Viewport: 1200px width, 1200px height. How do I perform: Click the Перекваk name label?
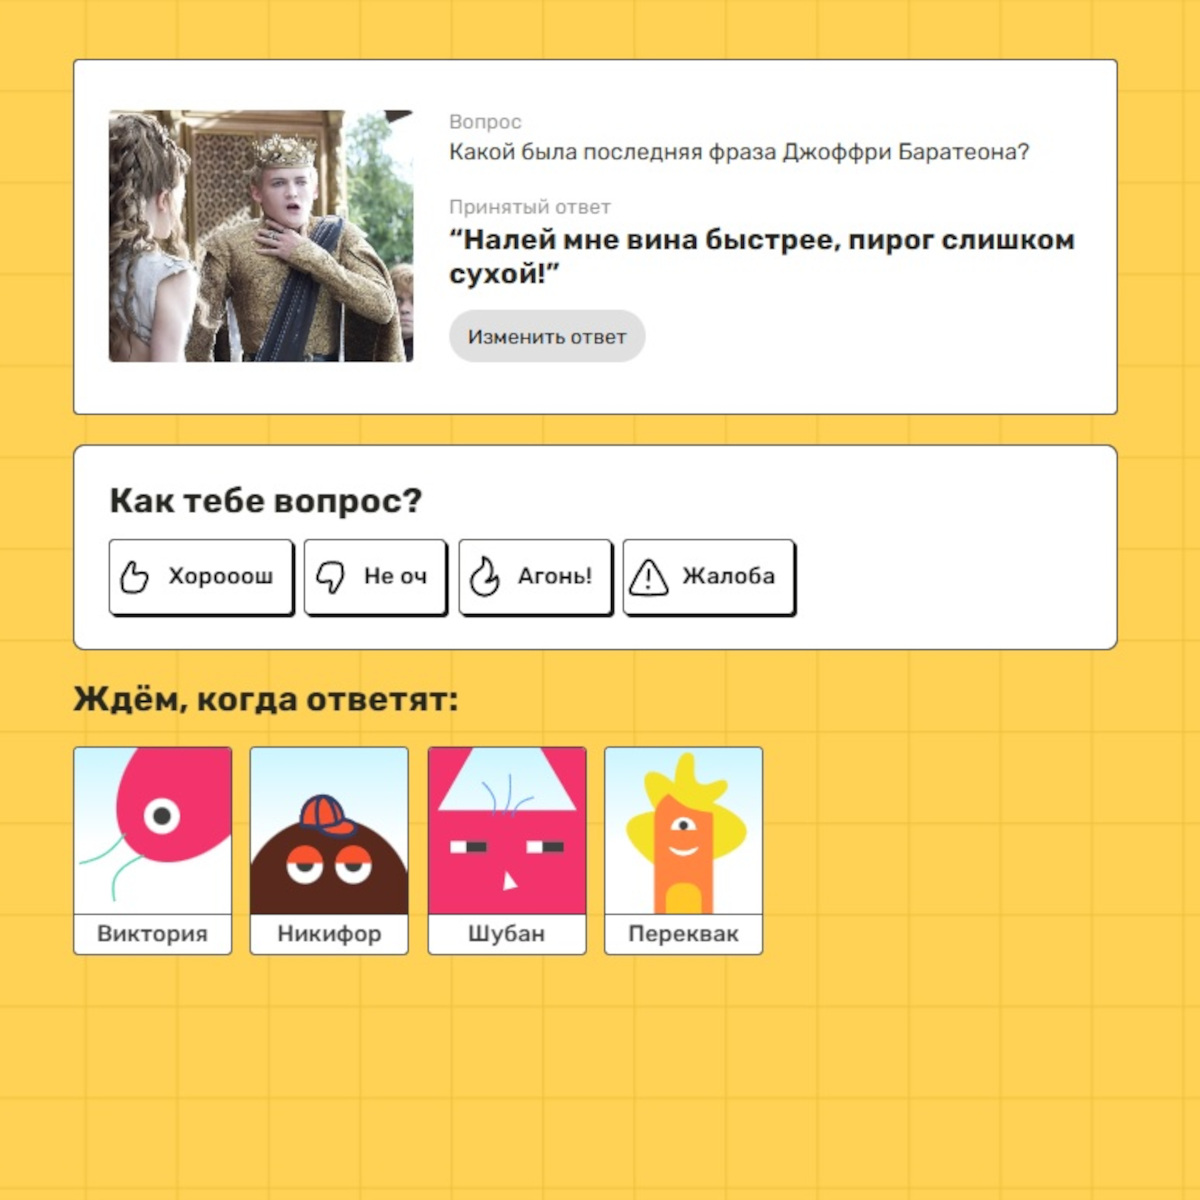point(684,934)
